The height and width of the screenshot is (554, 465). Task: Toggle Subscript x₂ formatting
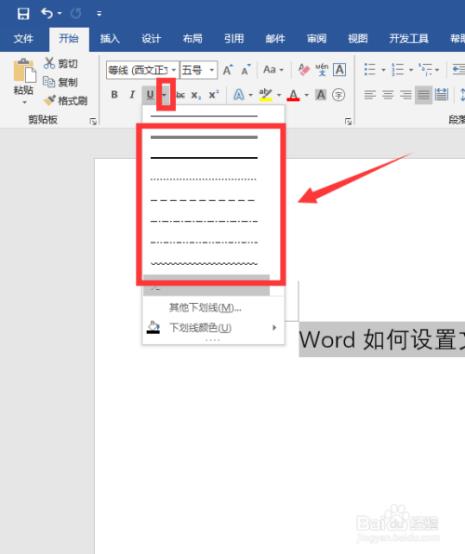click(196, 95)
